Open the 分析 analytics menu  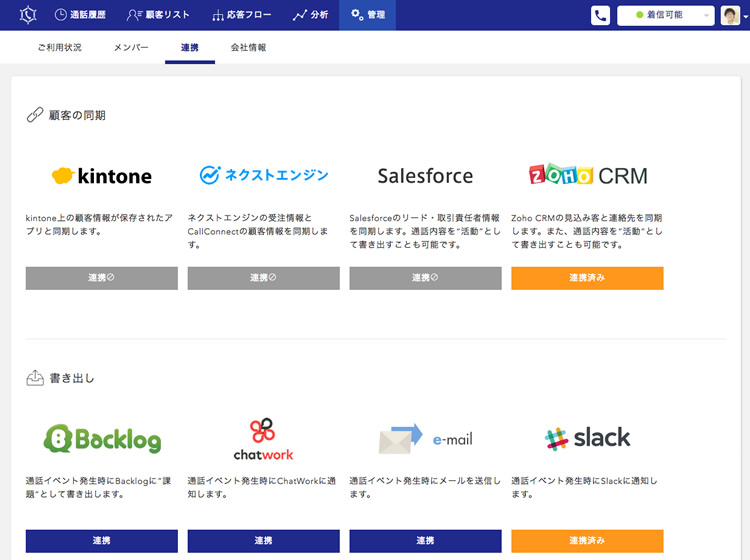[310, 15]
